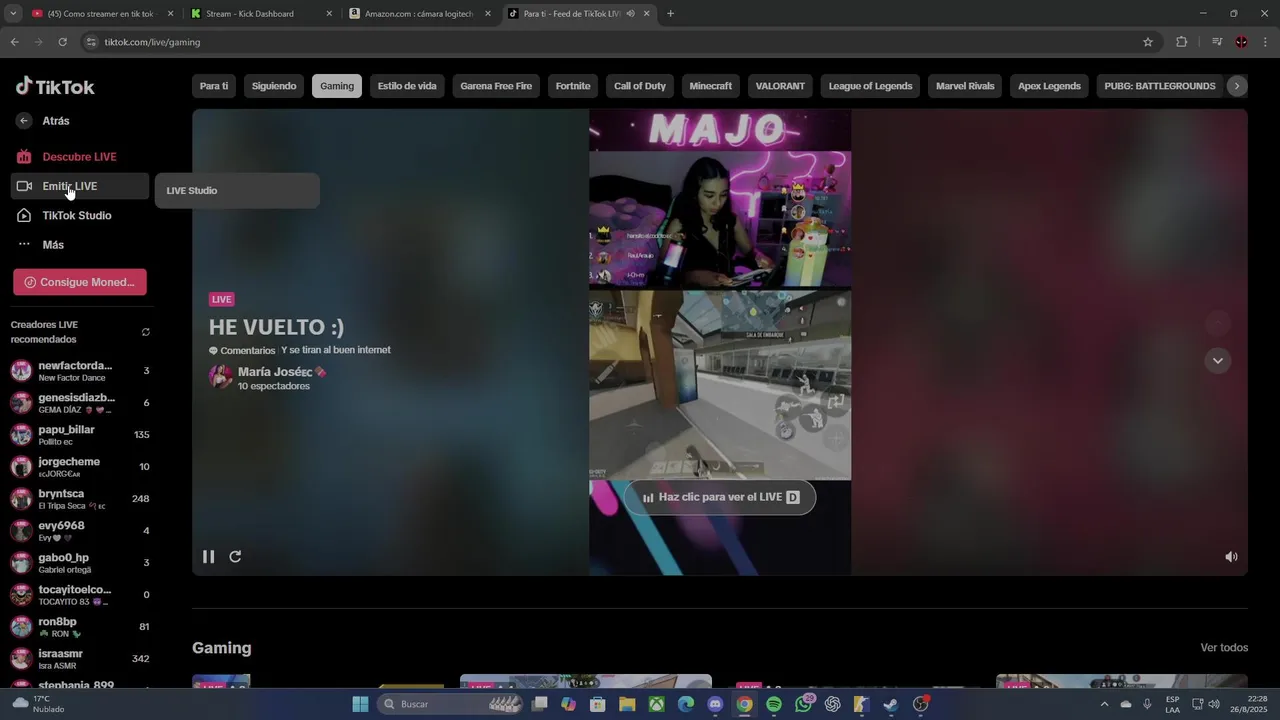Screen dimensions: 1280x720
Task: Open Spotify from the taskbar
Action: point(774,704)
